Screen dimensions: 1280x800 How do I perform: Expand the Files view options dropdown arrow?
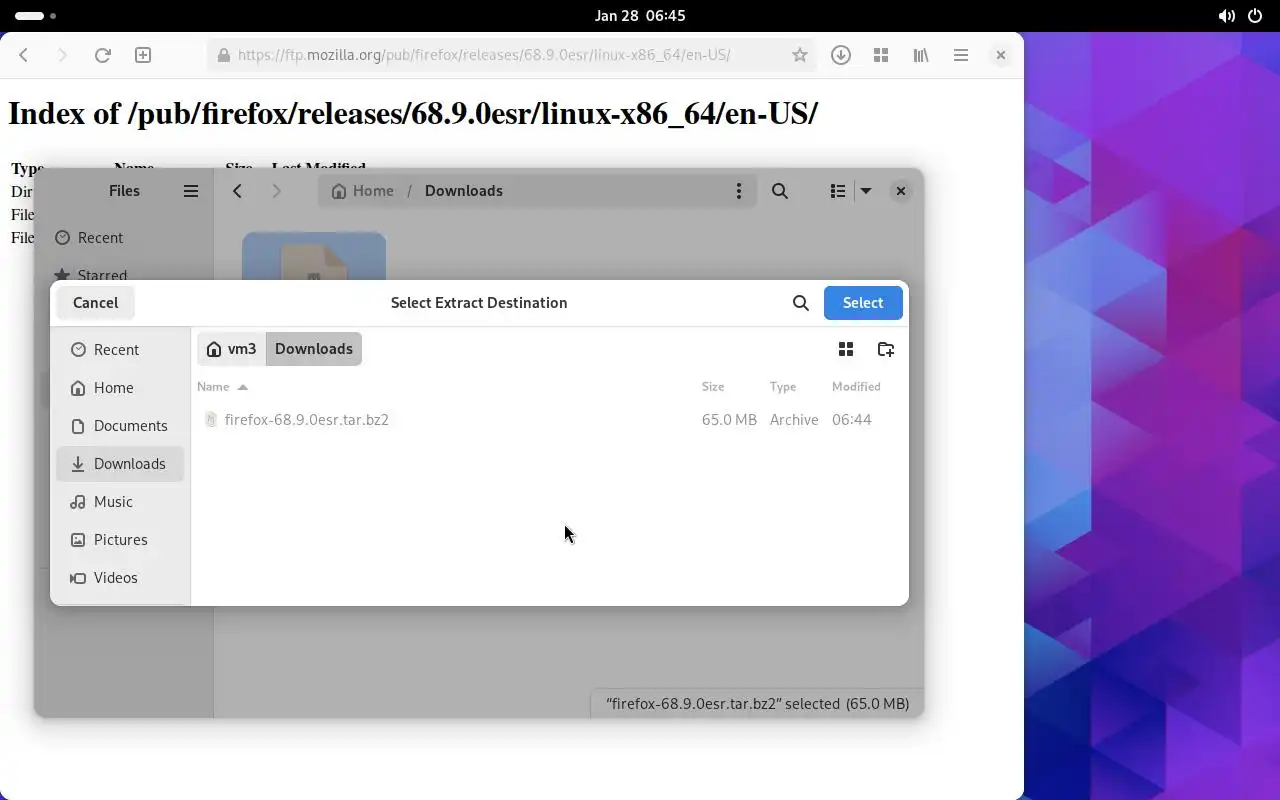click(866, 191)
